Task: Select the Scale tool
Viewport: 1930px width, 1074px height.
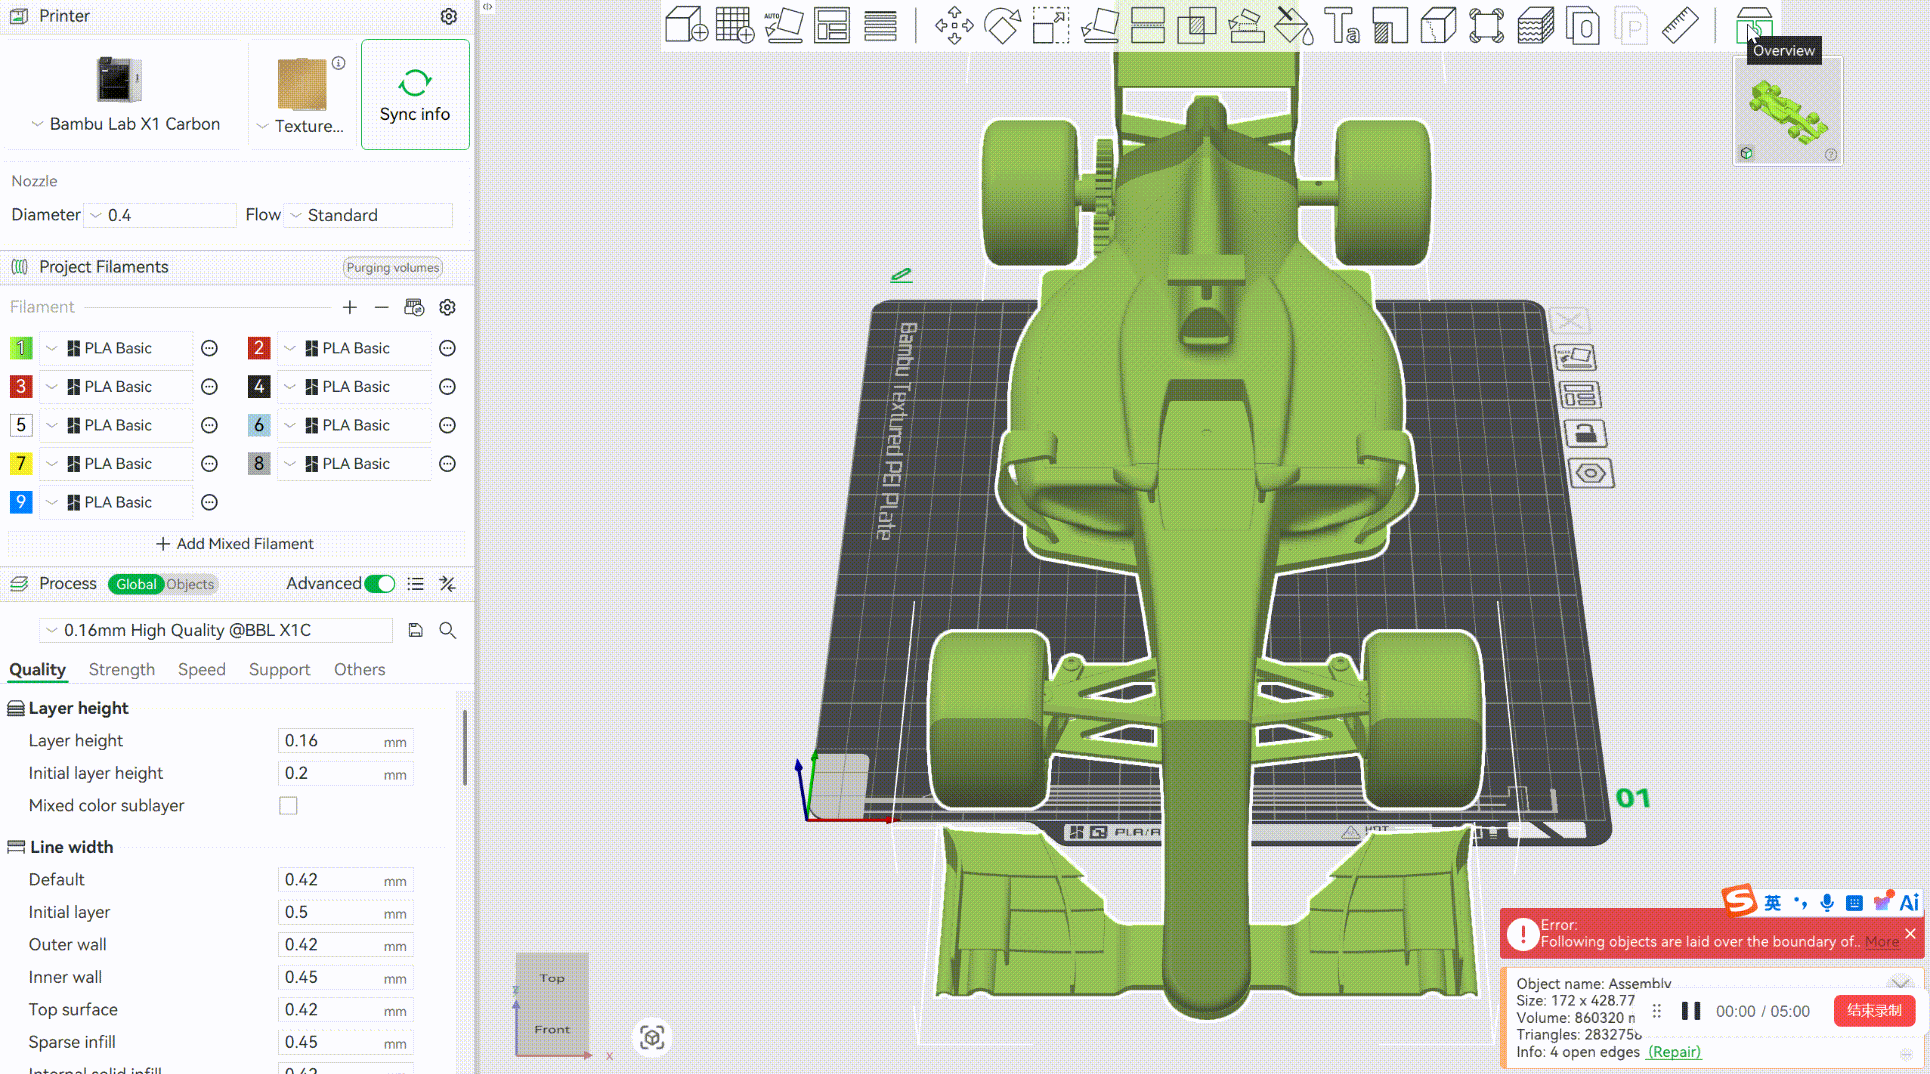Action: (1050, 25)
